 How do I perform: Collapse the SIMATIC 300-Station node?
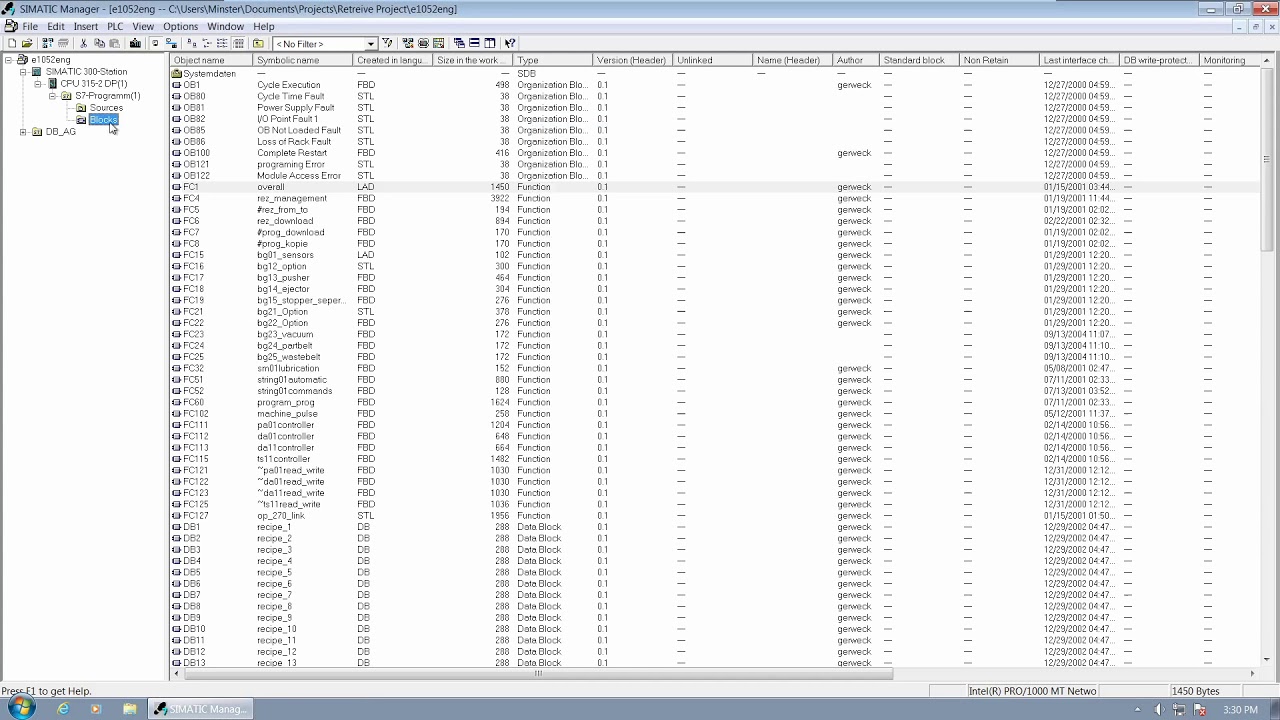click(x=24, y=72)
